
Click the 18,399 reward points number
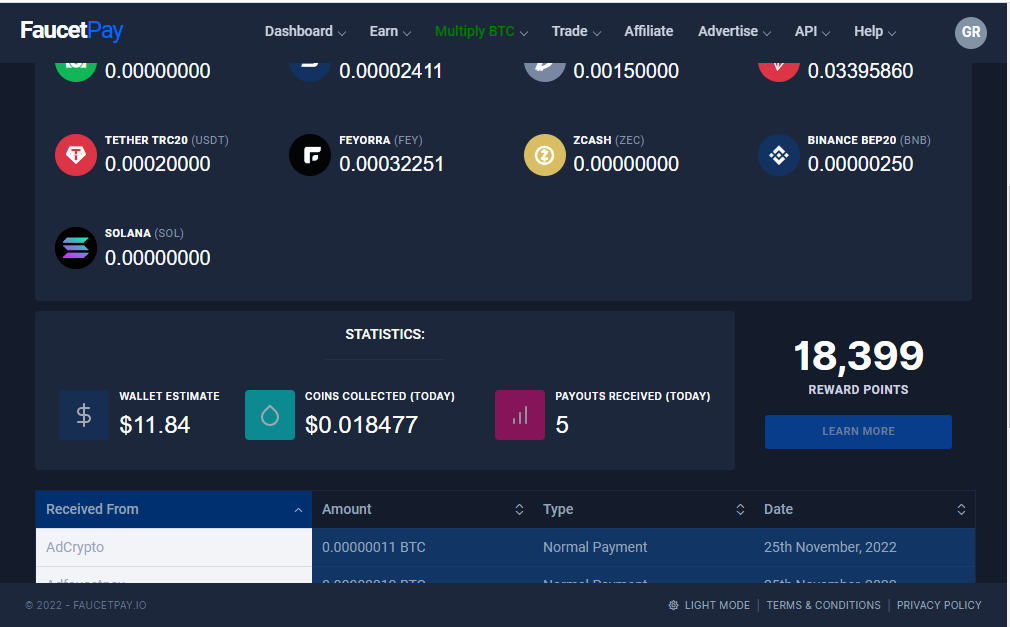point(859,356)
